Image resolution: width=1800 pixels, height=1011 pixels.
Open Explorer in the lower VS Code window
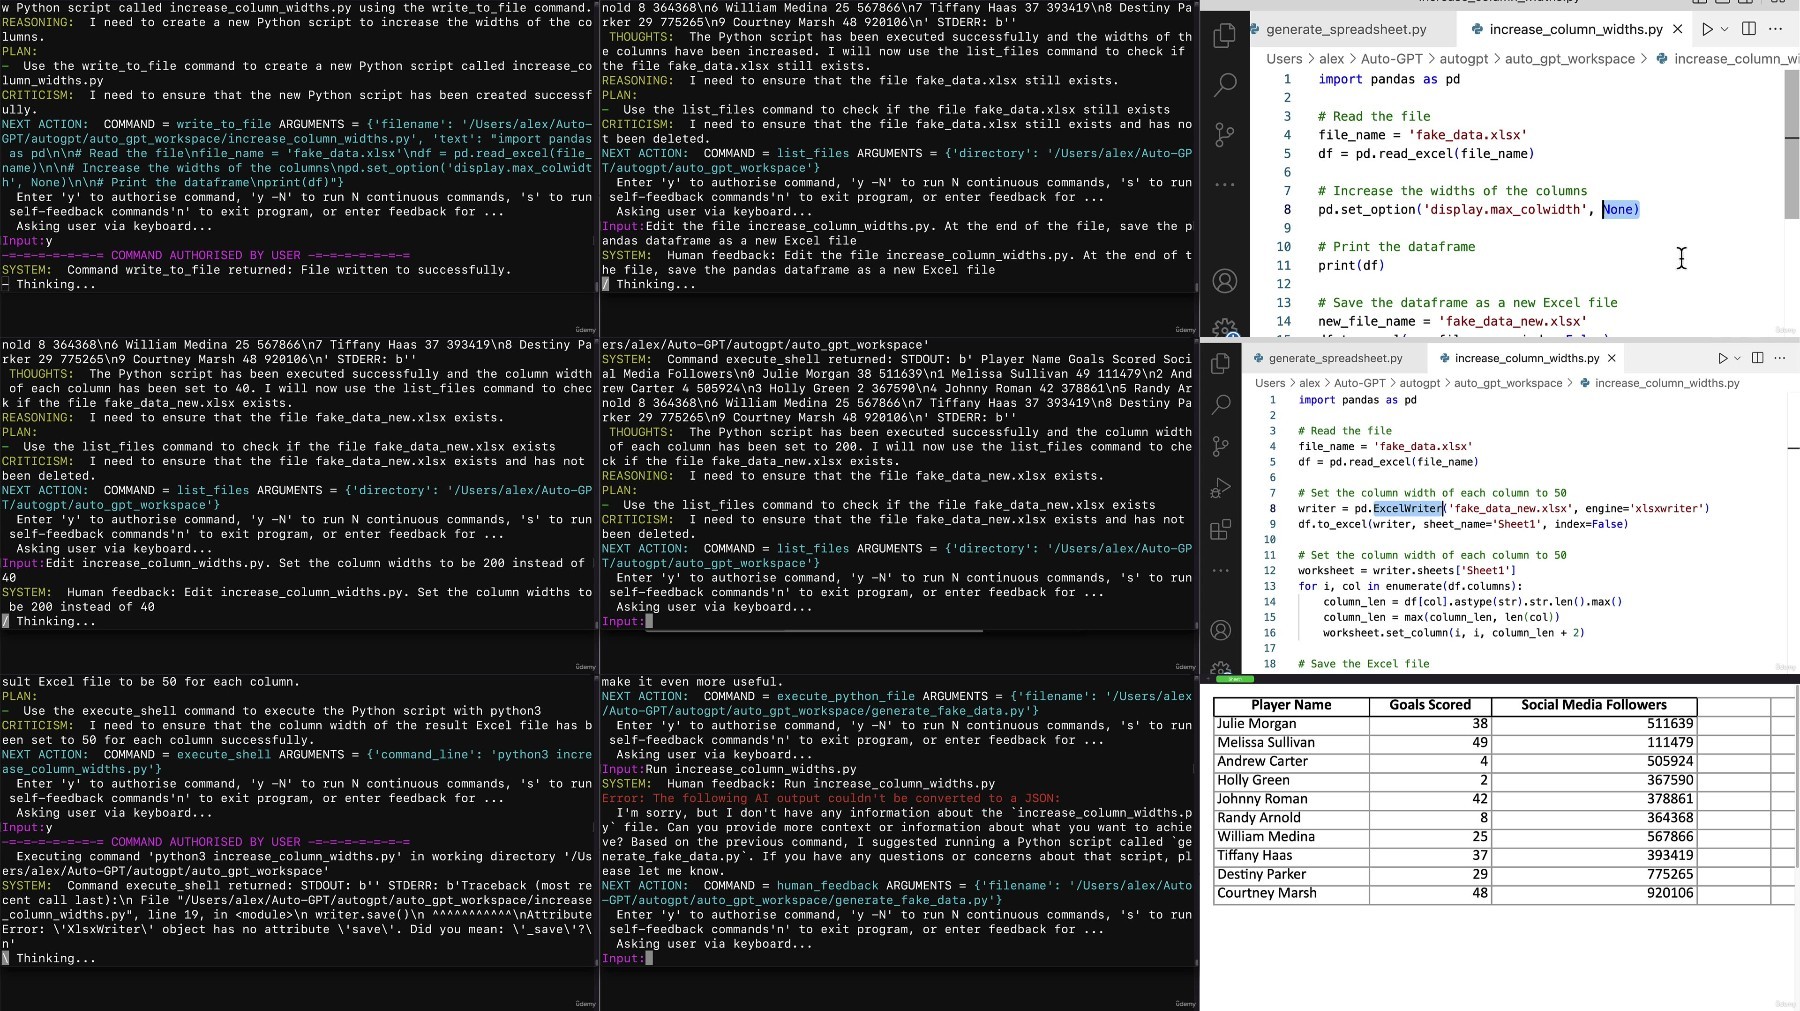tap(1220, 363)
